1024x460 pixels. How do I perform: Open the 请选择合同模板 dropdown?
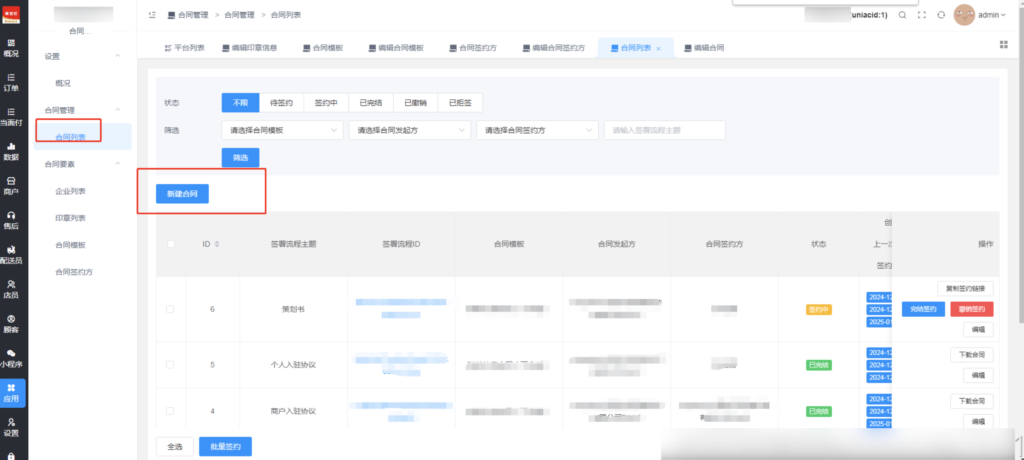(282, 130)
